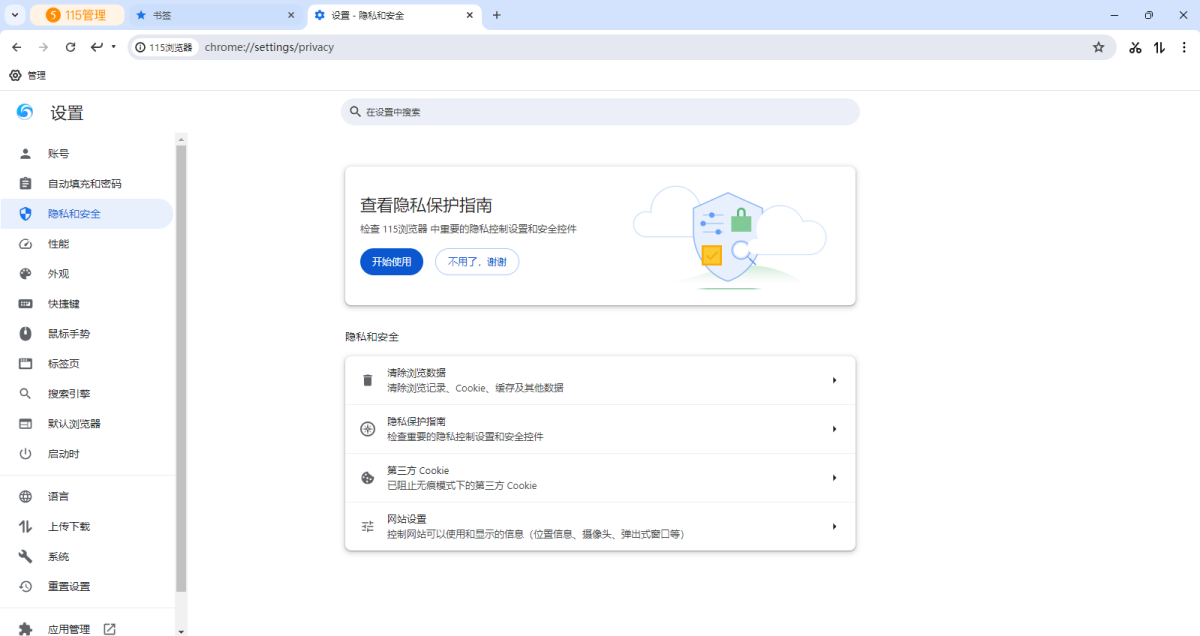Expand the 清除浏览数据 row
This screenshot has height=636, width=1200.
(x=834, y=380)
